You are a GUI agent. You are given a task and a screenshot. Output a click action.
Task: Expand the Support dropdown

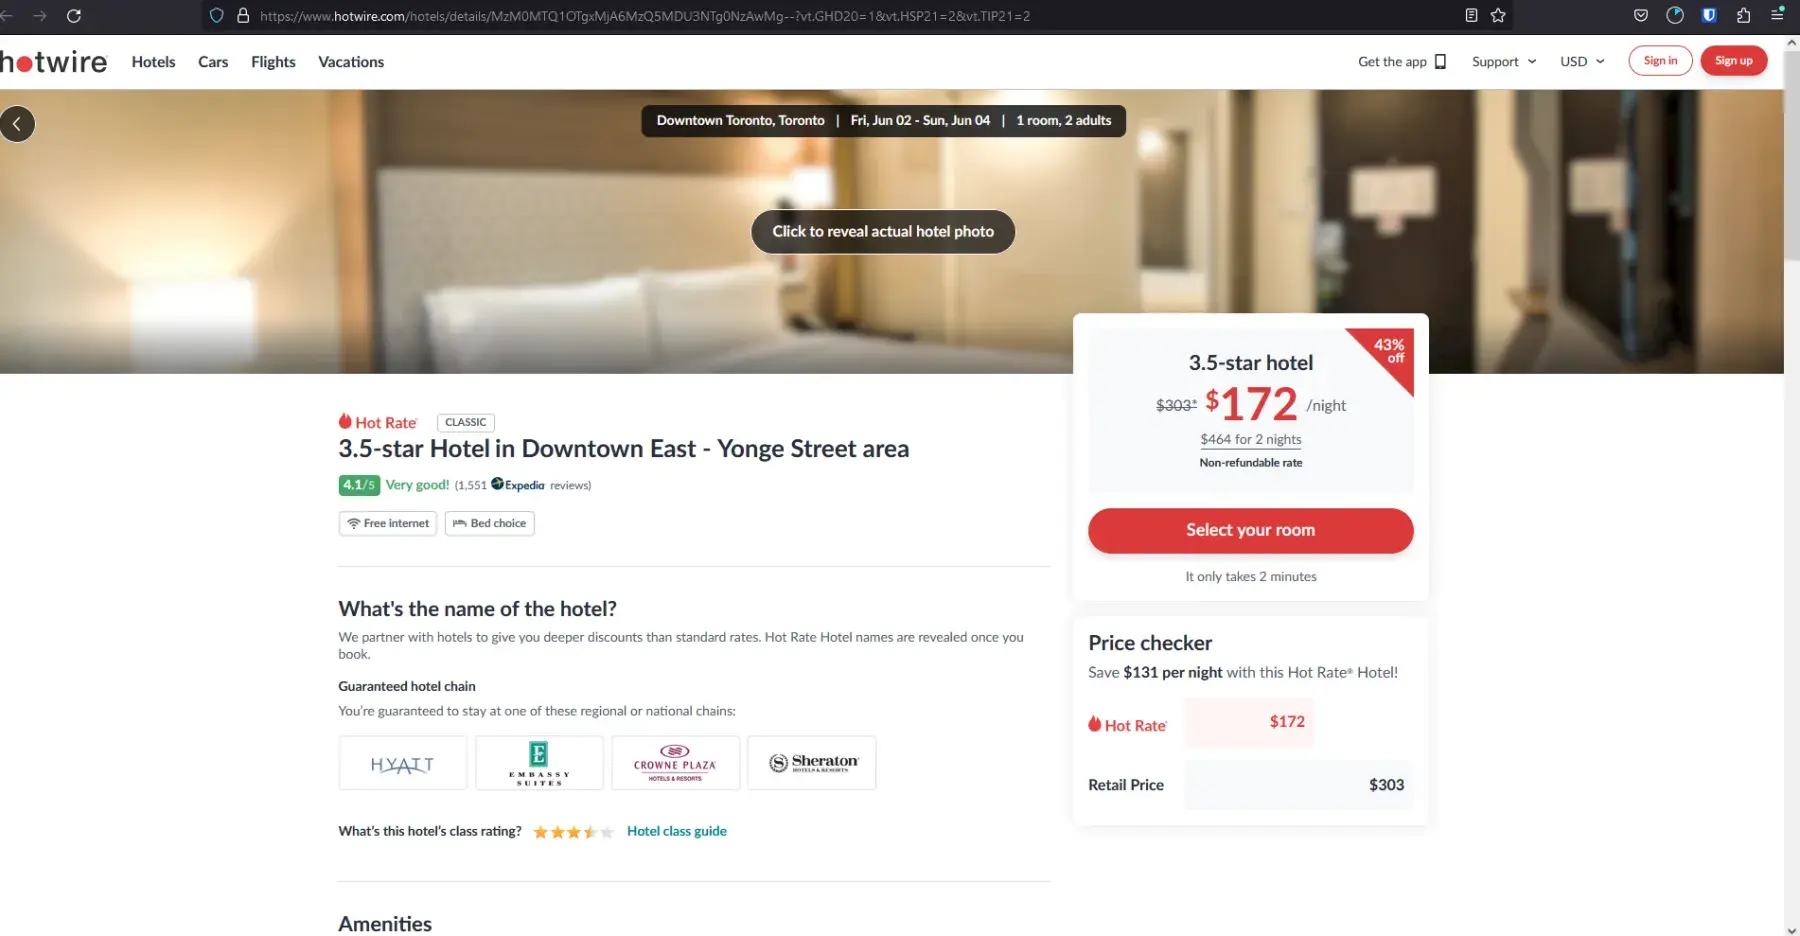[x=1504, y=62]
